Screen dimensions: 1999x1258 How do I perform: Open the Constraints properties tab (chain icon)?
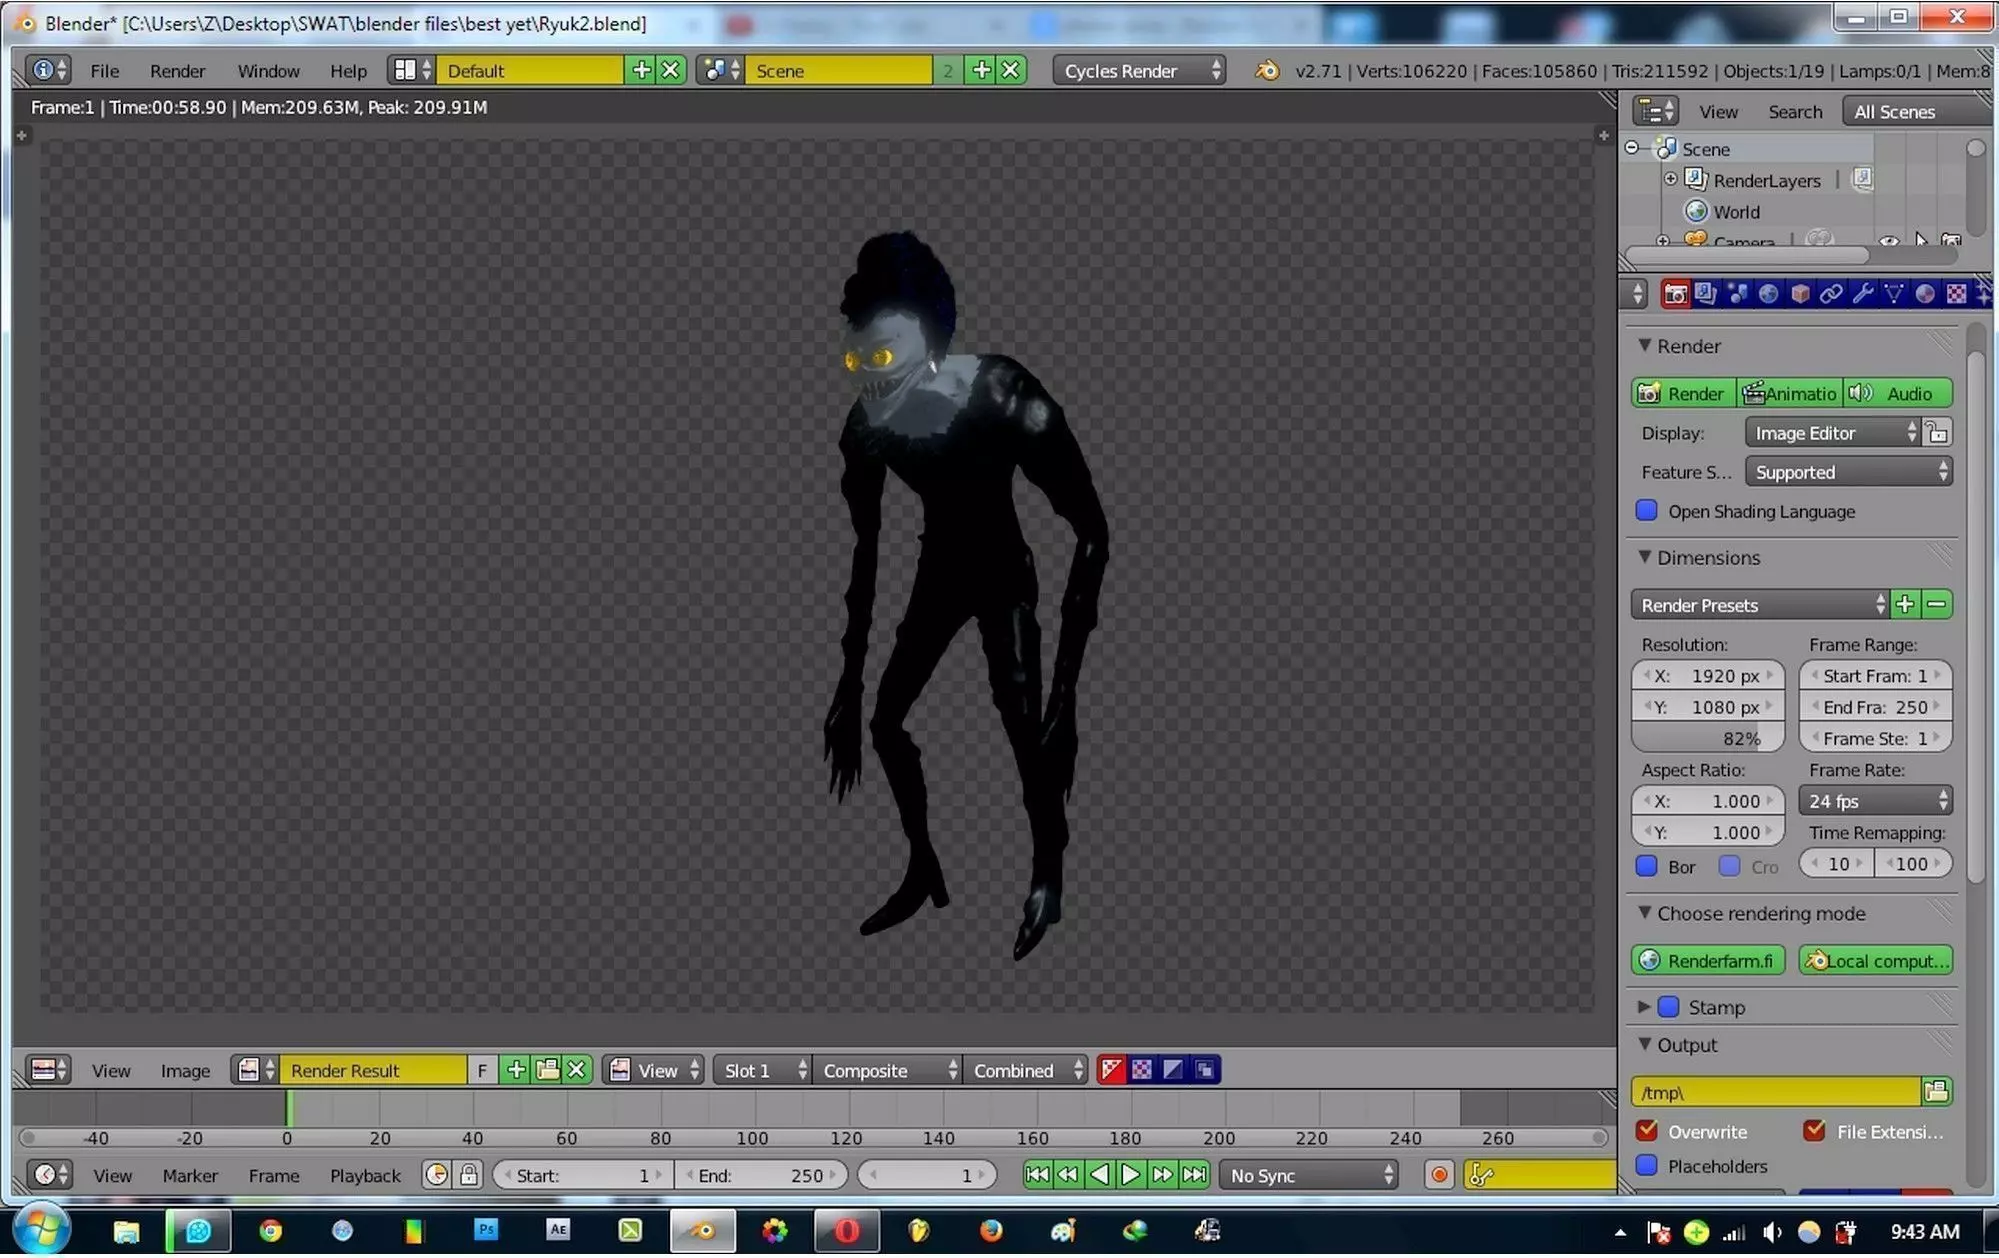pos(1831,294)
